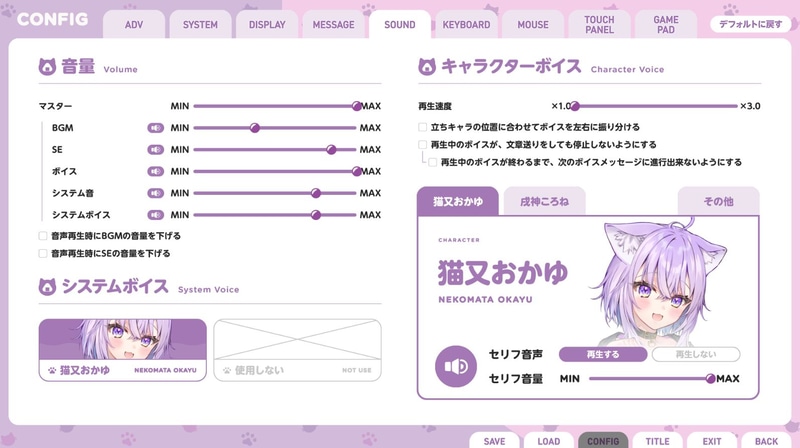Screen dimensions: 800x448
Task: Open the TOUCH PANEL tab
Action: click(x=599, y=24)
